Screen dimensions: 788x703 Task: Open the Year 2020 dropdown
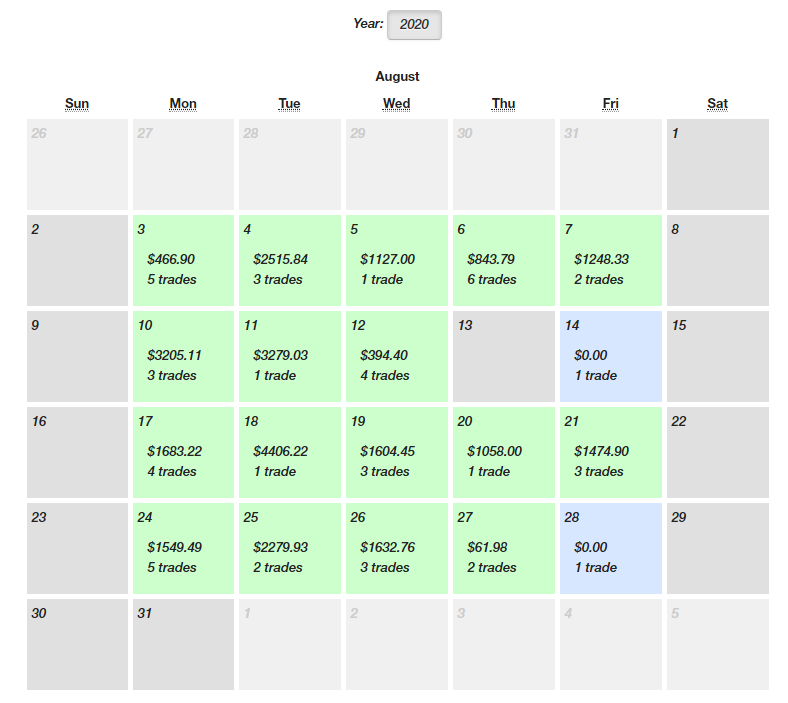414,25
